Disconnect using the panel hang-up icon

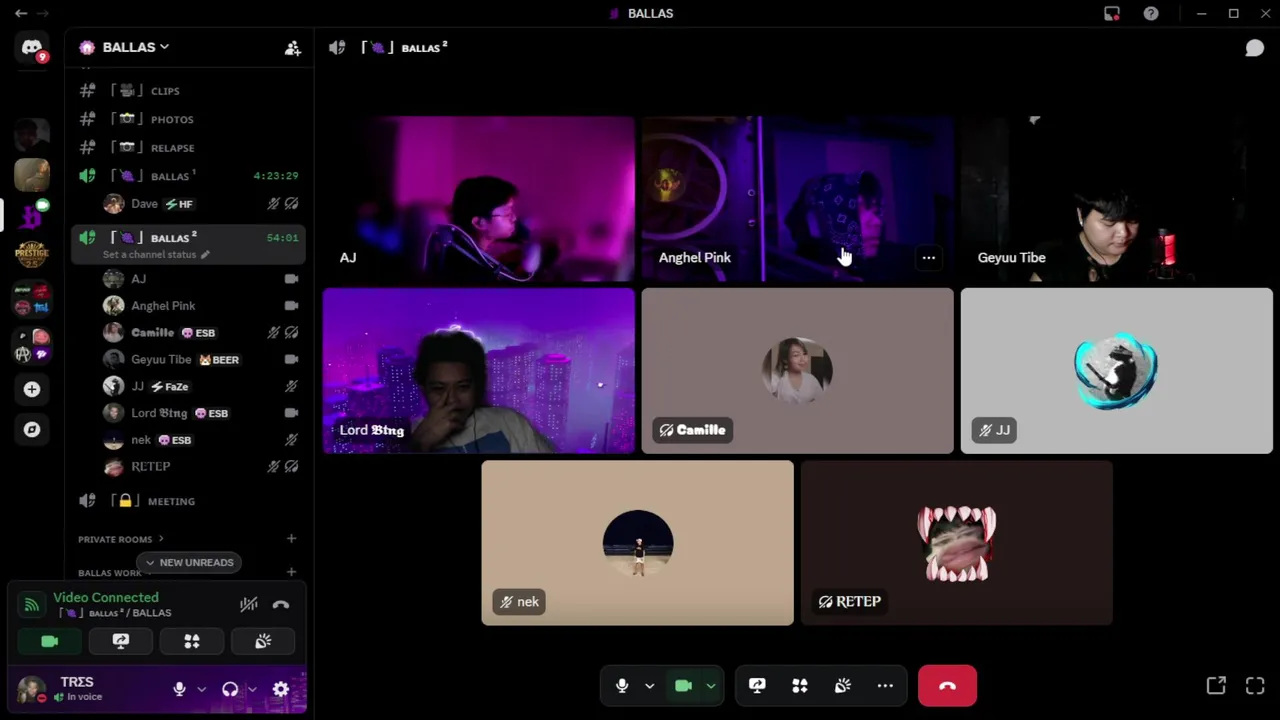[281, 604]
